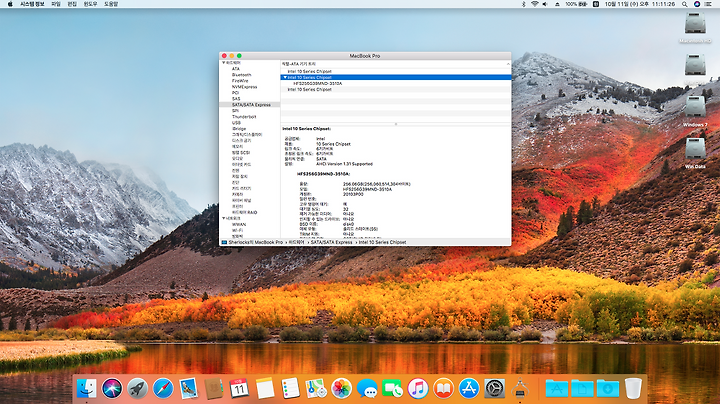Open Calendar icon showing 11
Image resolution: width=720 pixels, height=404 pixels.
pyautogui.click(x=239, y=389)
